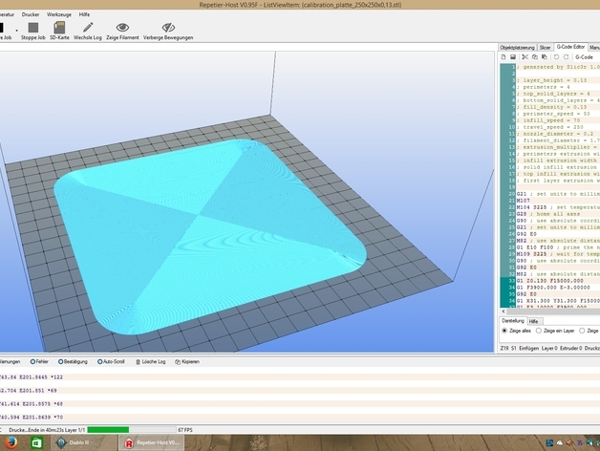This screenshot has width=600, height=451.
Task: Toggle Auto-Scroll for the log
Action: tap(111, 361)
